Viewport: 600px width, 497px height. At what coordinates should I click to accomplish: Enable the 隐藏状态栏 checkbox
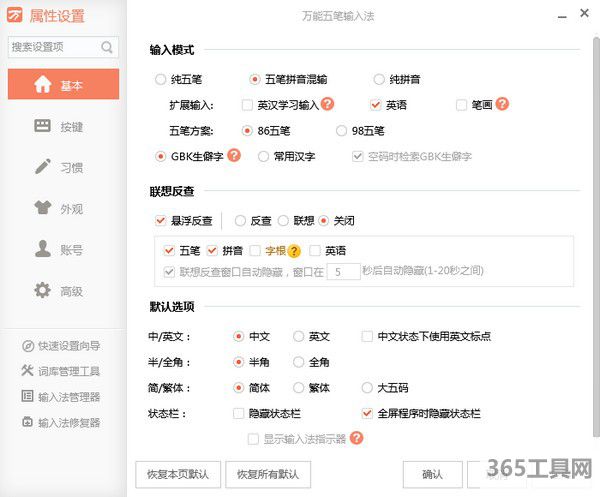point(238,413)
